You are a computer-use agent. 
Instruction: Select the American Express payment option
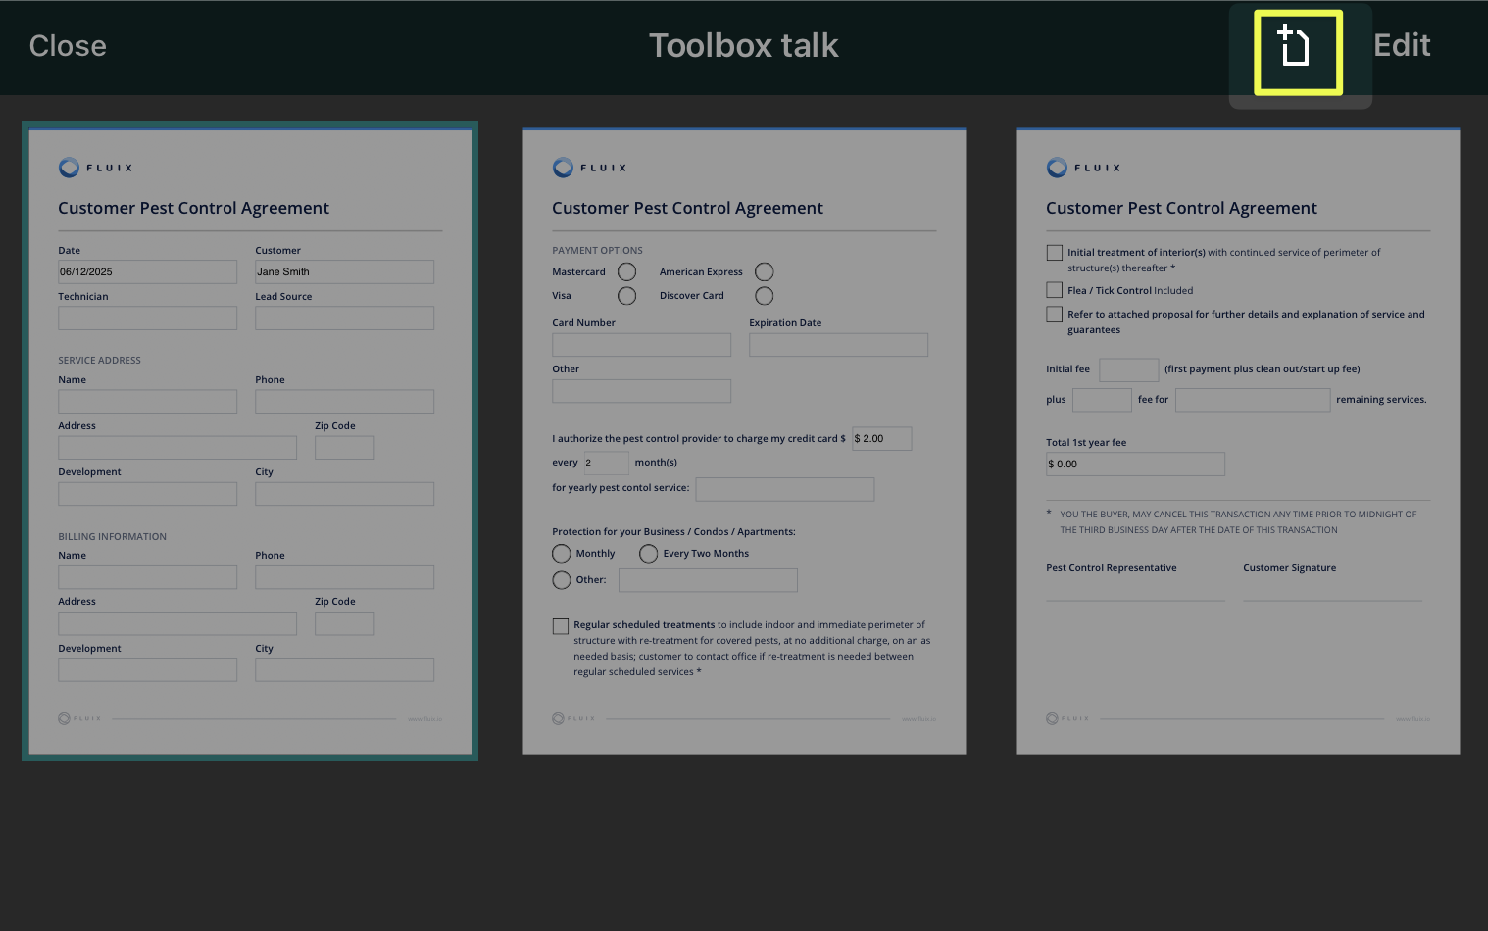(x=764, y=272)
